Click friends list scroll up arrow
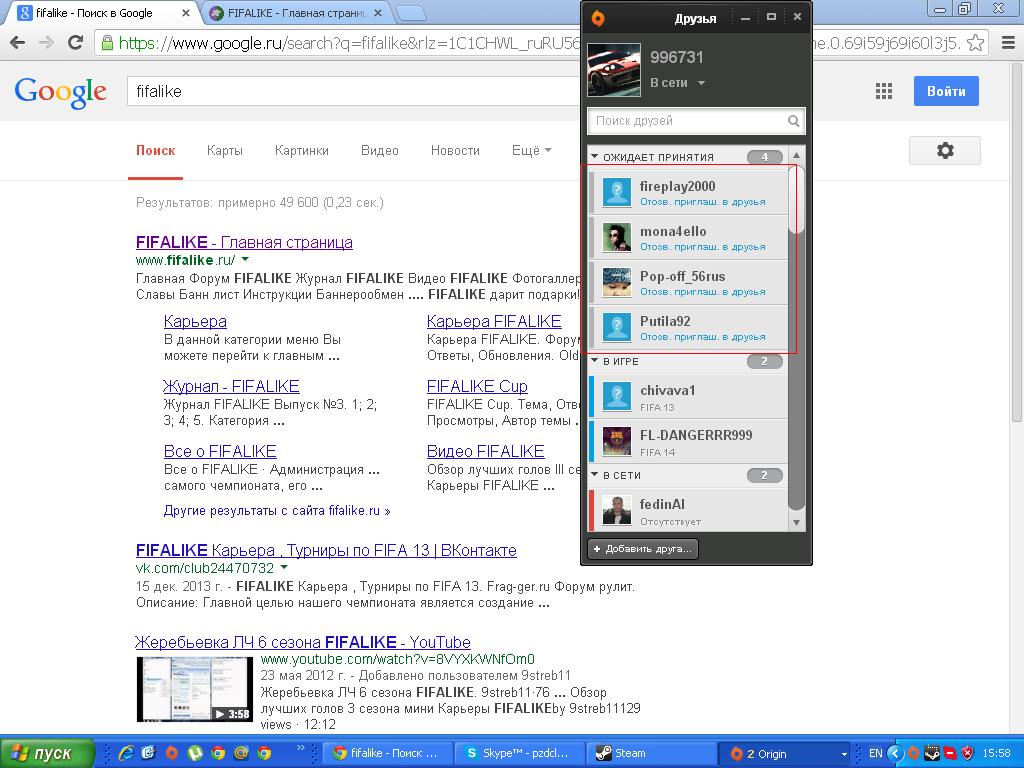The width and height of the screenshot is (1024, 768). pos(796,155)
